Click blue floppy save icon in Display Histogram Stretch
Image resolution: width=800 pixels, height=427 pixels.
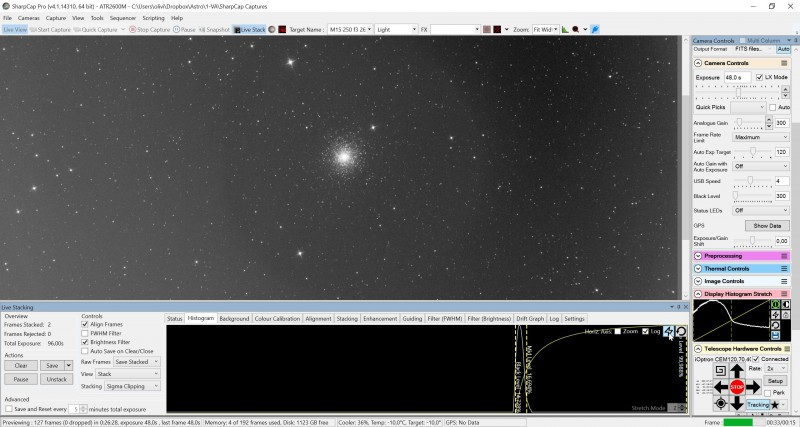[776, 335]
